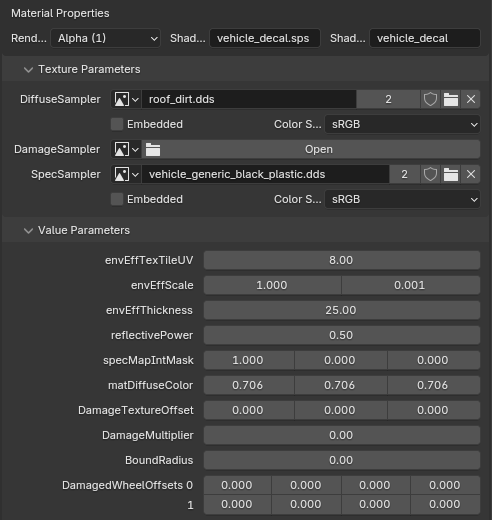Open image browser icon for DamageSampler
The height and width of the screenshot is (520, 492).
[x=126, y=149]
